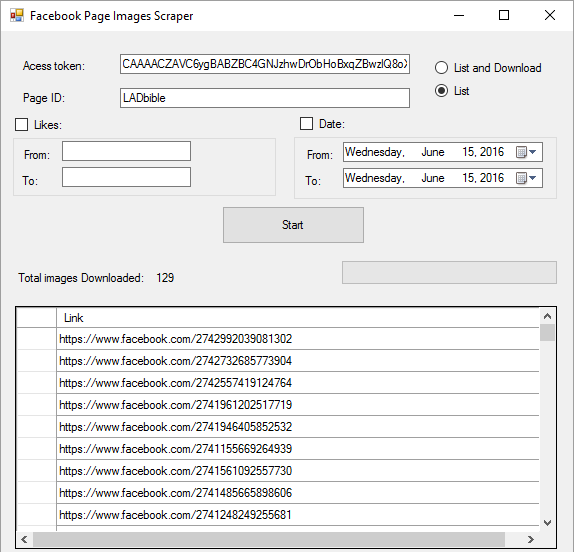This screenshot has height=552, width=574.
Task: Enable the Date filter checkbox
Action: [306, 124]
